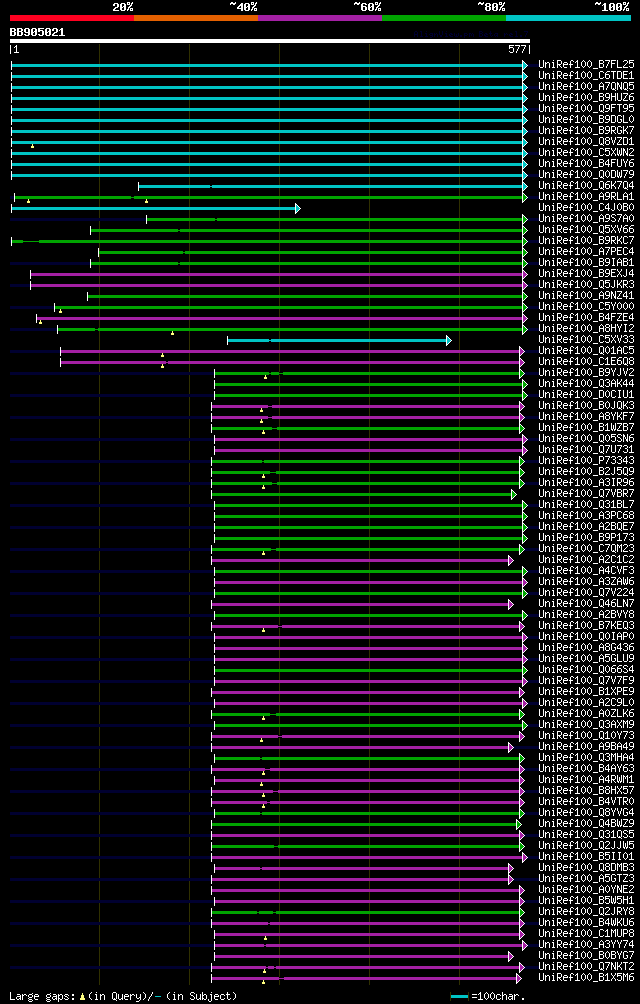Open hit UniRef100_B1X5M6

pos(586,978)
